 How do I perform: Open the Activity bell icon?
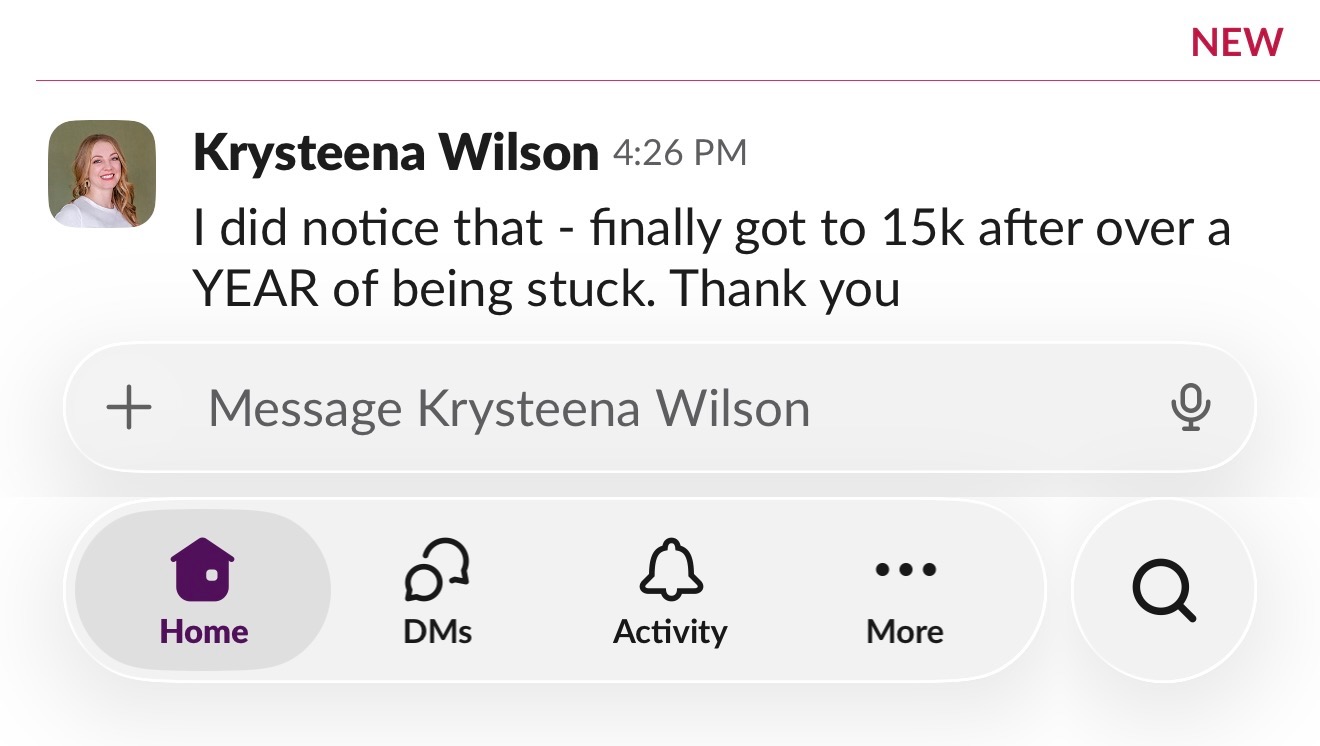(x=670, y=569)
